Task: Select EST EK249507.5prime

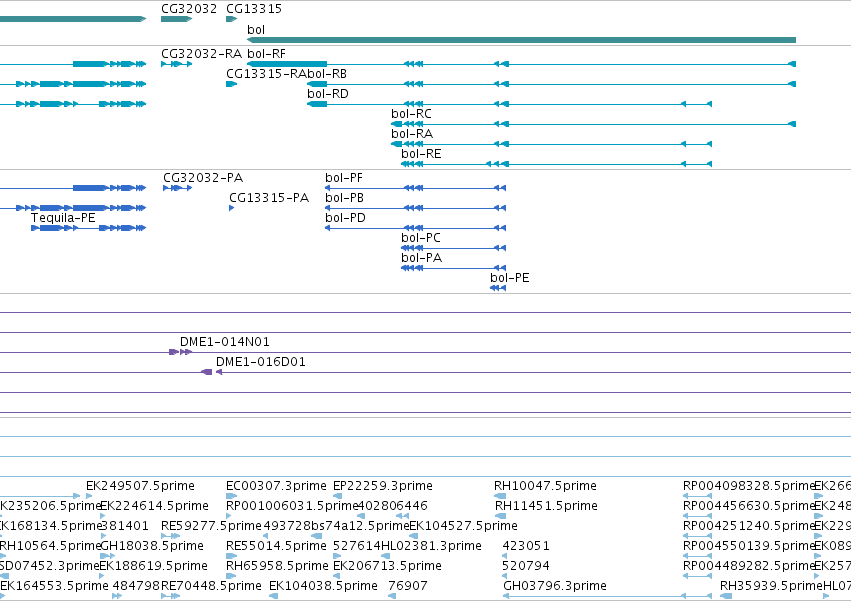Action: [x=140, y=486]
